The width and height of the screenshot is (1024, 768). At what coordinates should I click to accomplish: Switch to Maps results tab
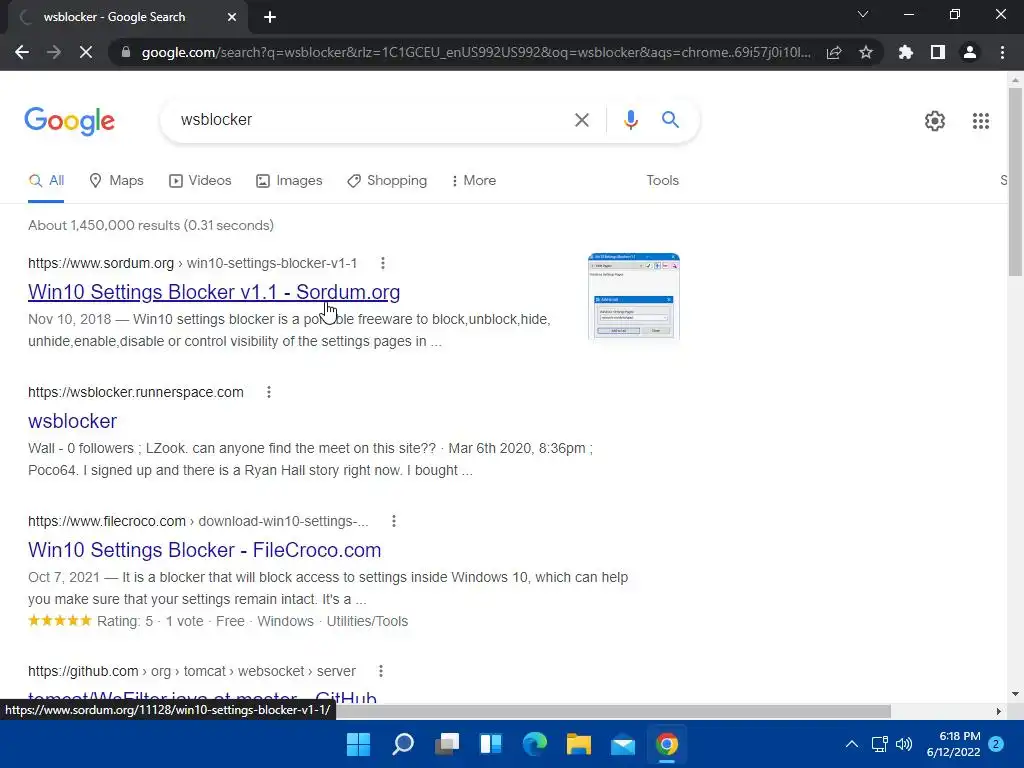click(116, 181)
